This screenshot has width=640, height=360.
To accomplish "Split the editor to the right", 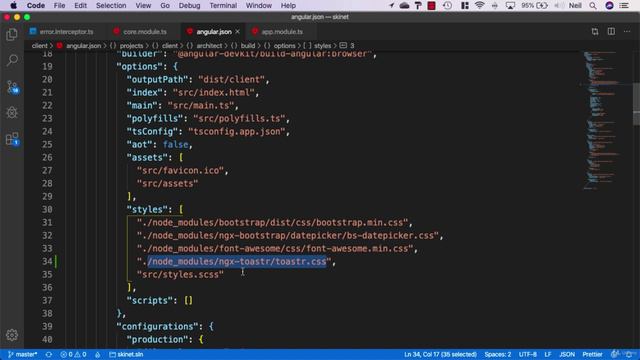I will 611,31.
